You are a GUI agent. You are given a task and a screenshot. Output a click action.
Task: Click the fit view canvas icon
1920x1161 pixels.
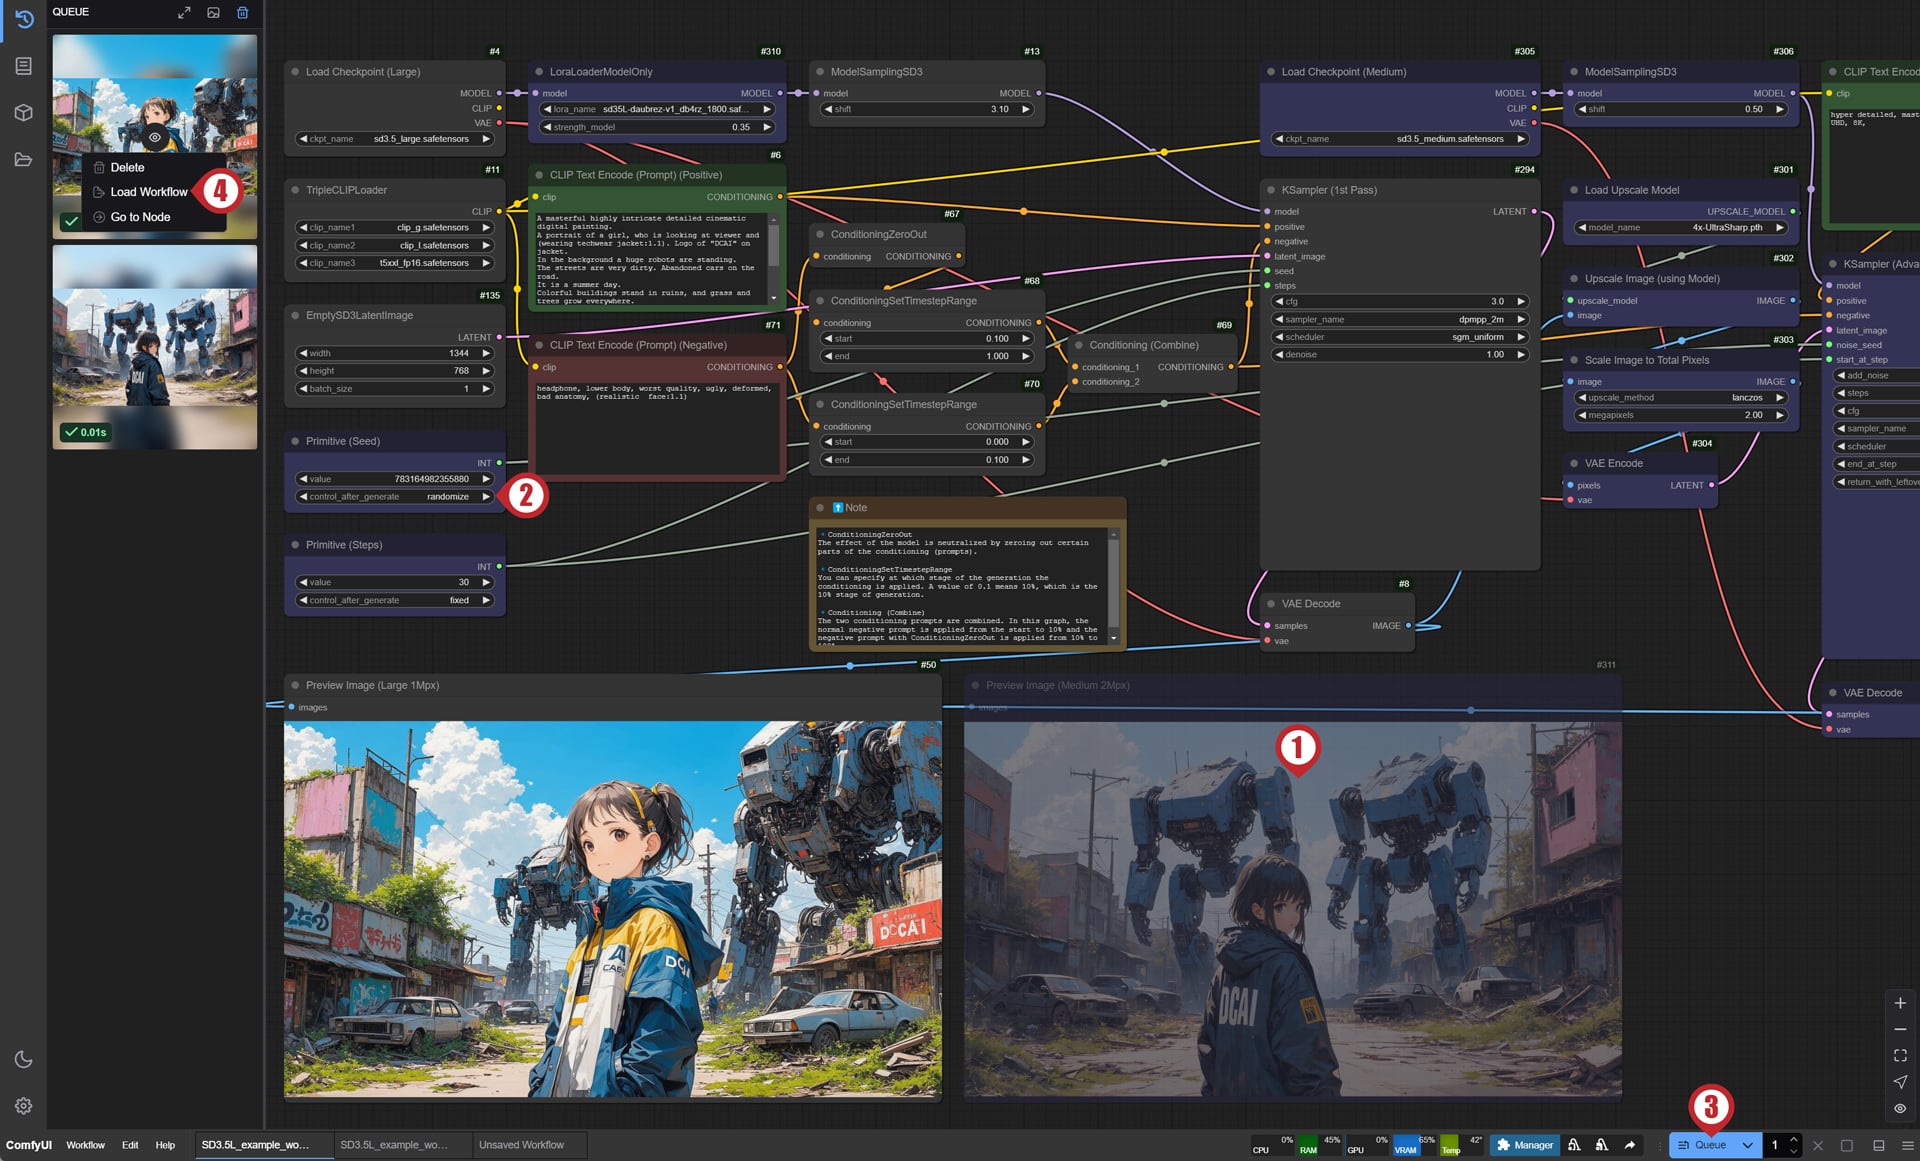point(1900,1055)
